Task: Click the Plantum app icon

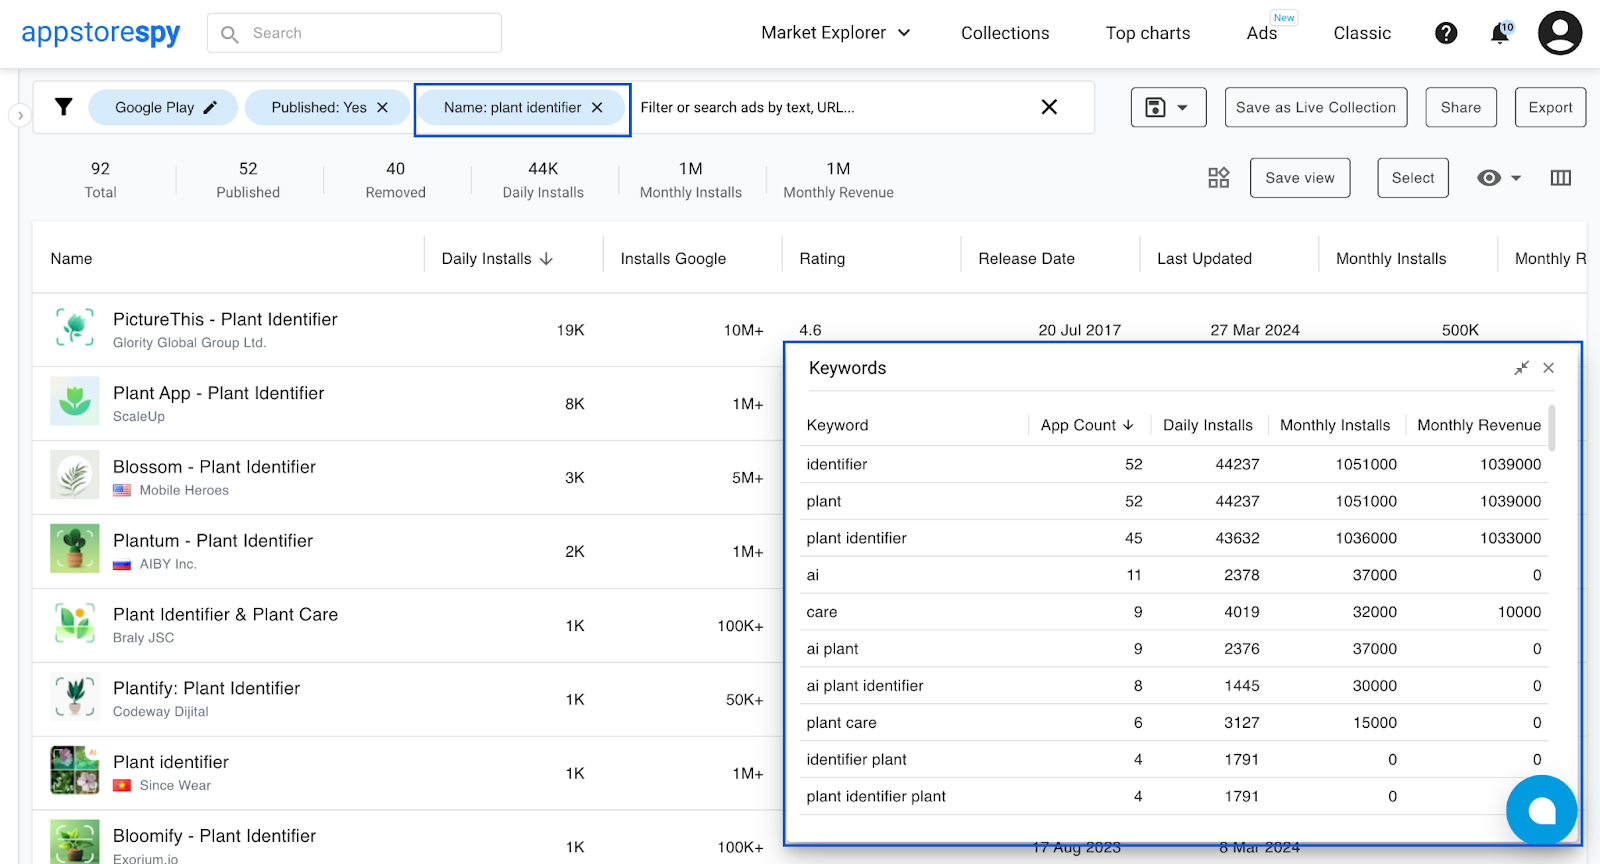Action: 75,549
